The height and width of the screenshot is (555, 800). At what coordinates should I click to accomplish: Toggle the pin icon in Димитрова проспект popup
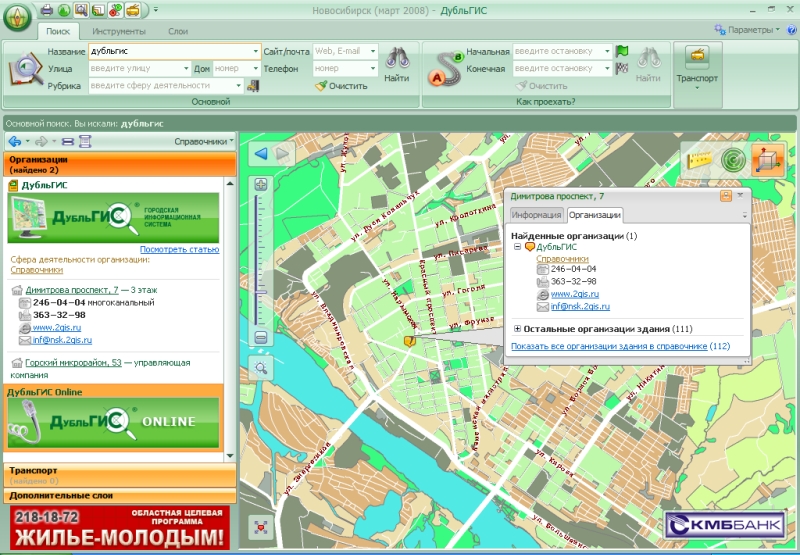pos(726,196)
